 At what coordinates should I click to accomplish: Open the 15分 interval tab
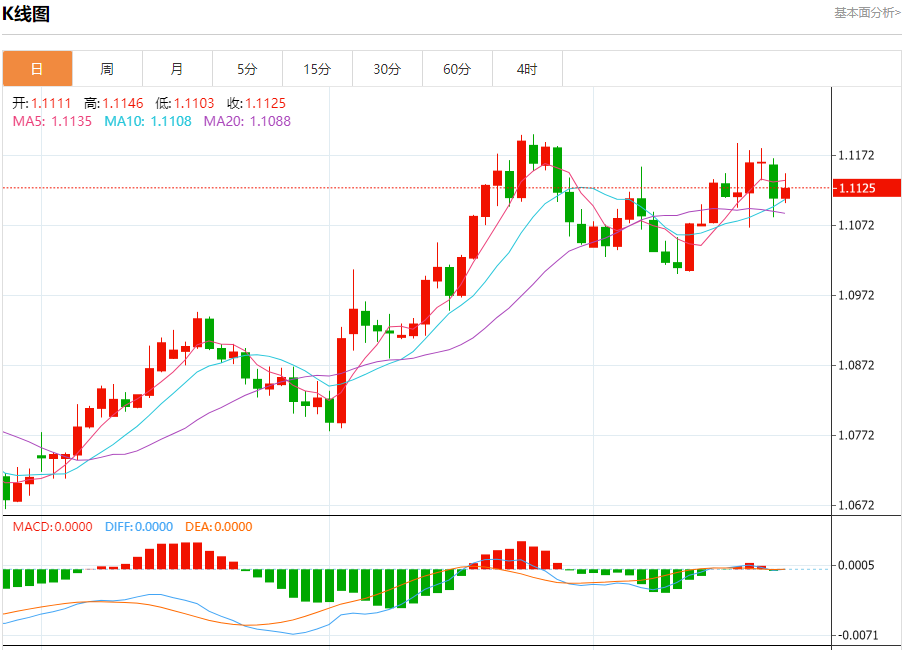[318, 69]
